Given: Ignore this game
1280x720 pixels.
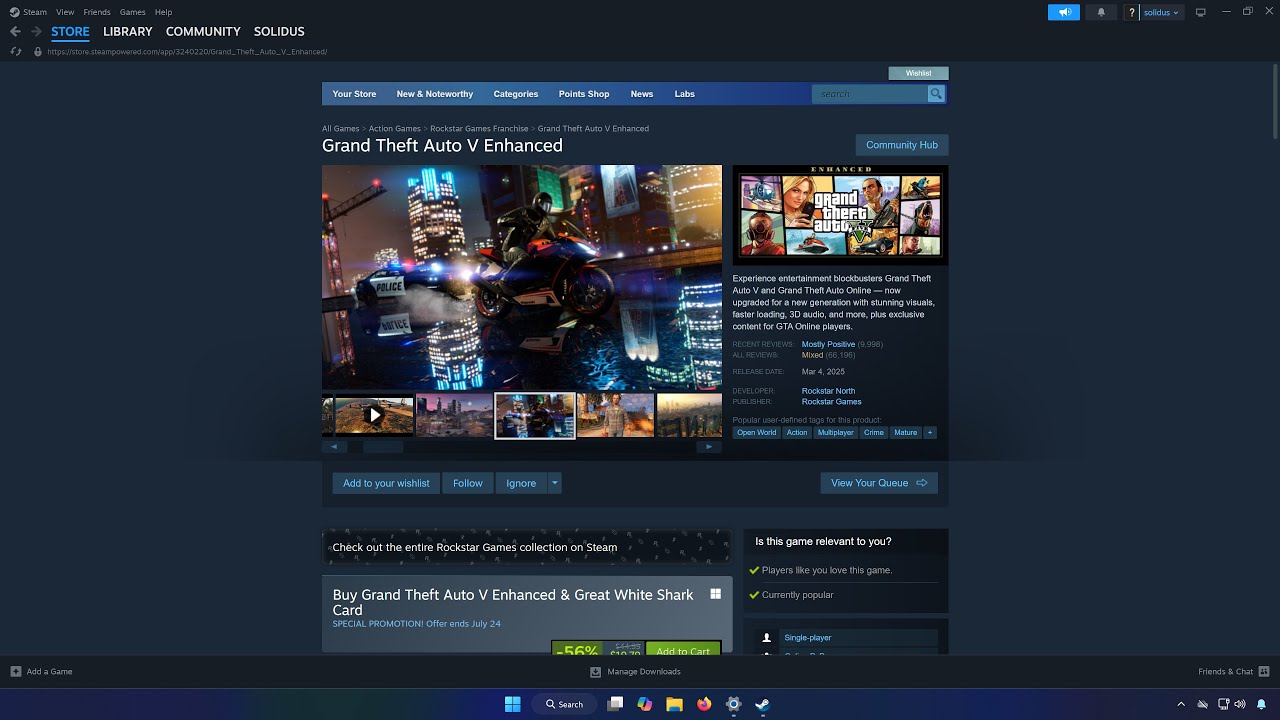Looking at the screenshot, I should (521, 483).
